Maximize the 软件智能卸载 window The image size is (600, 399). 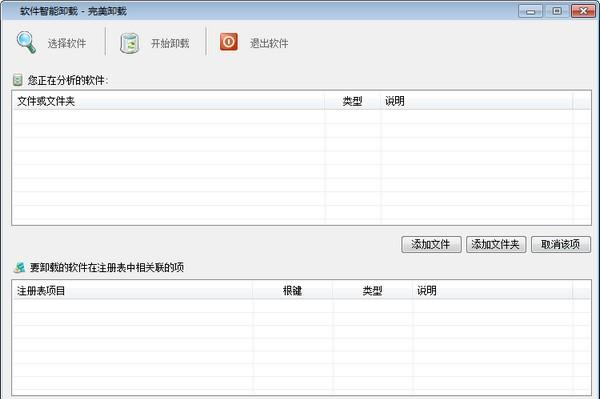557,11
